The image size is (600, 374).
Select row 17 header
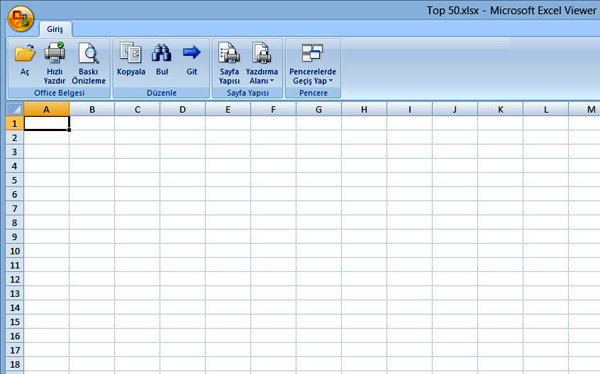pyautogui.click(x=15, y=350)
